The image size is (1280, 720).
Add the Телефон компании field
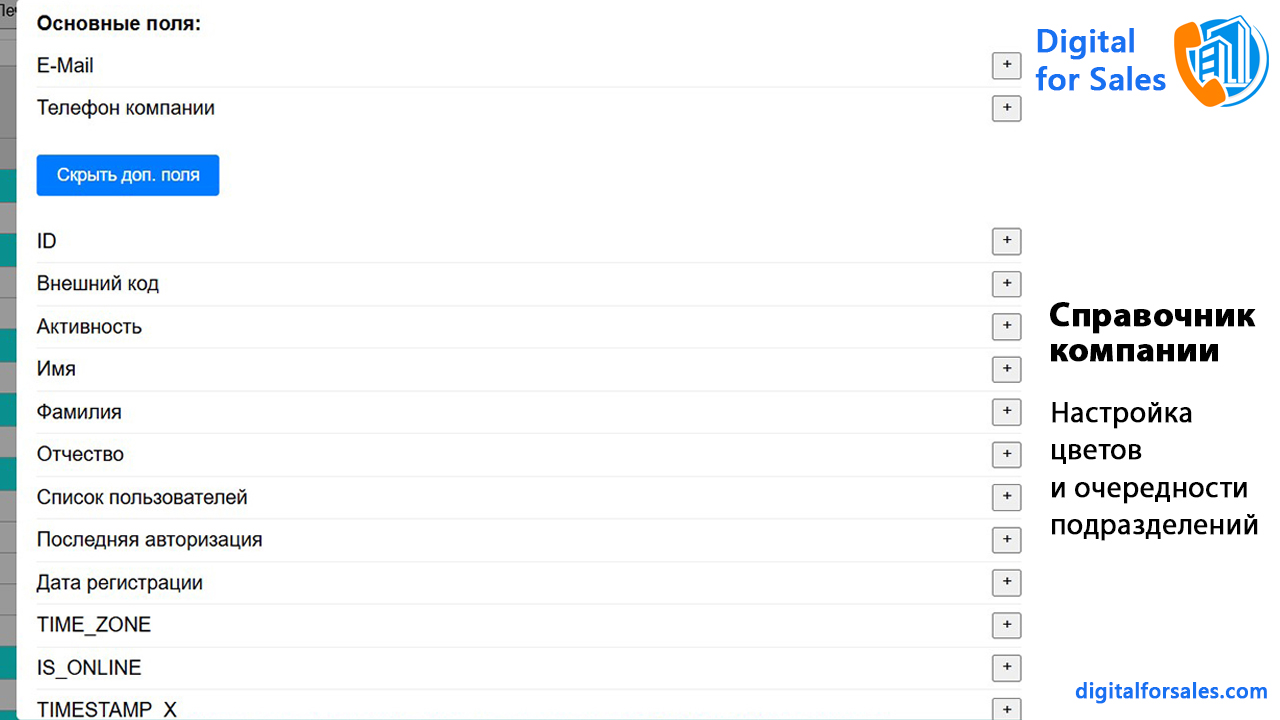point(1006,108)
